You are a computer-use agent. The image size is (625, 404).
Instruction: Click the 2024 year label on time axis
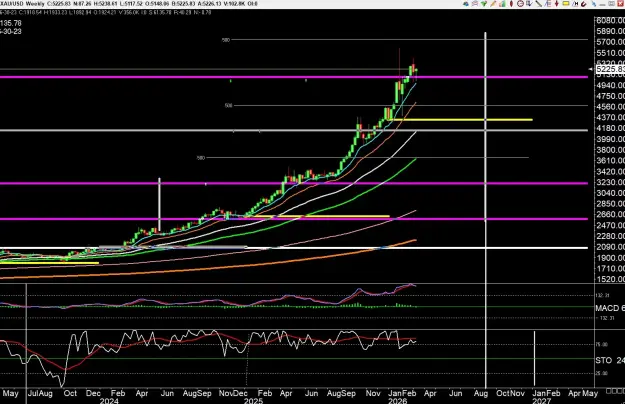[109, 400]
